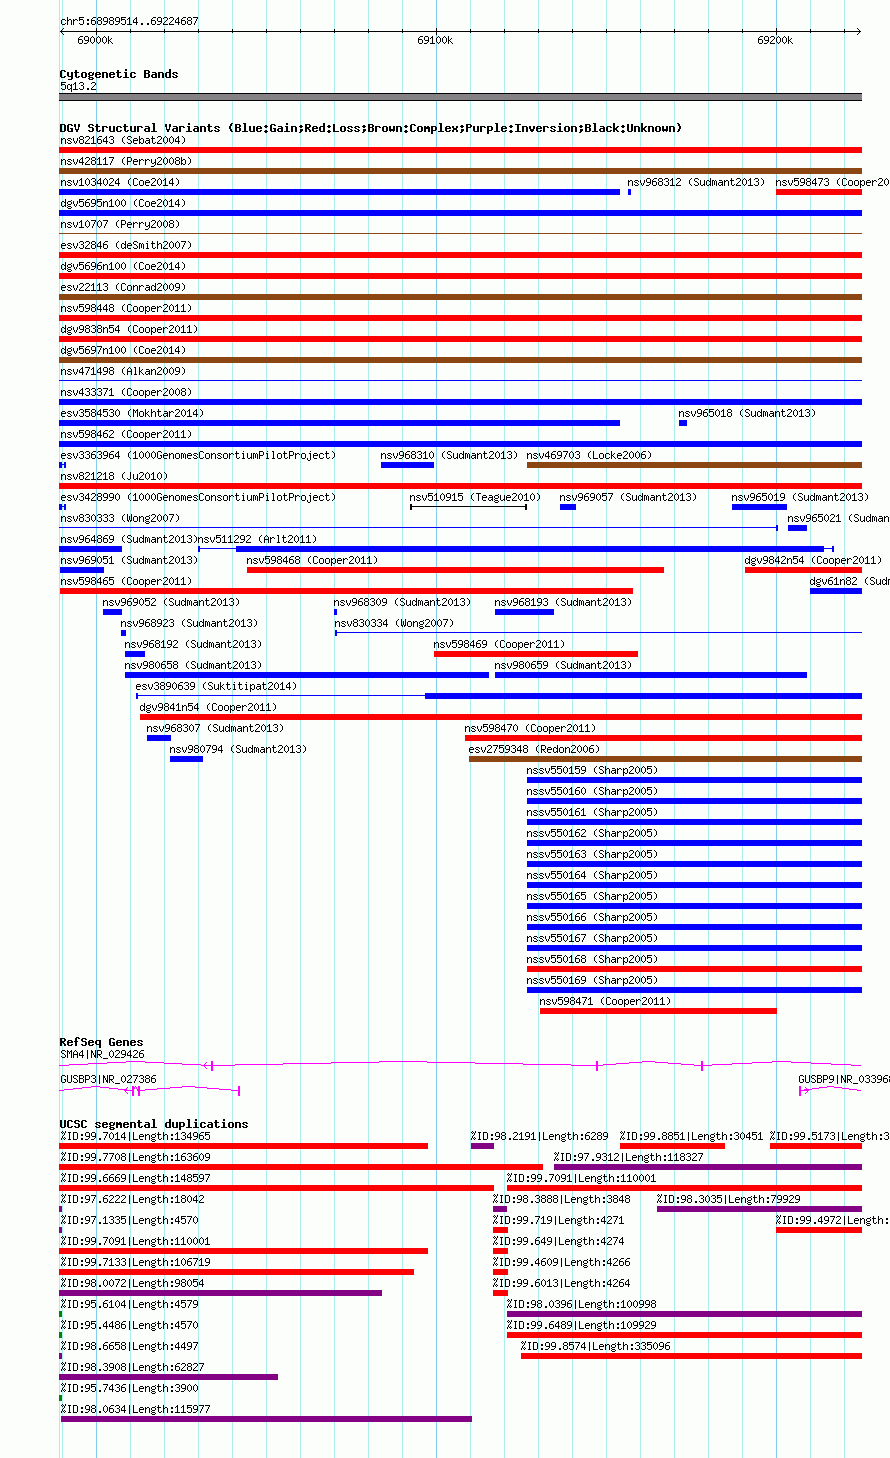Viewport: 890px width, 1458px height.
Task: Click the nsv511292 (Arlt2011) label
Action: click(x=257, y=539)
